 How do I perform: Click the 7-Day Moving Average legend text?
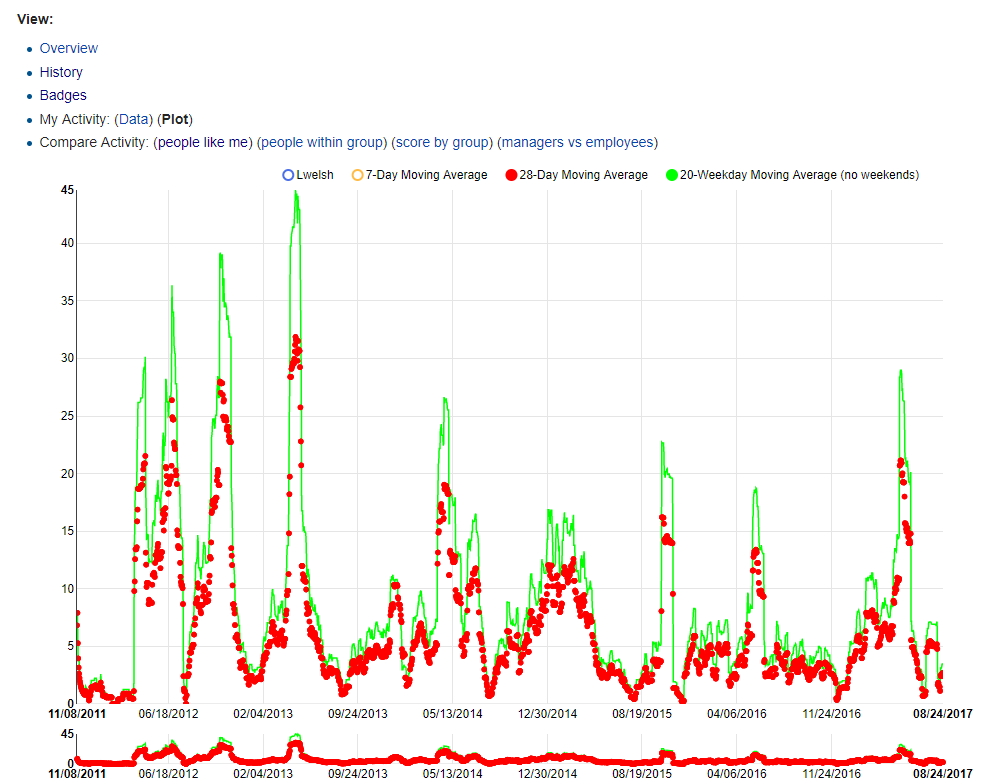pyautogui.click(x=427, y=175)
